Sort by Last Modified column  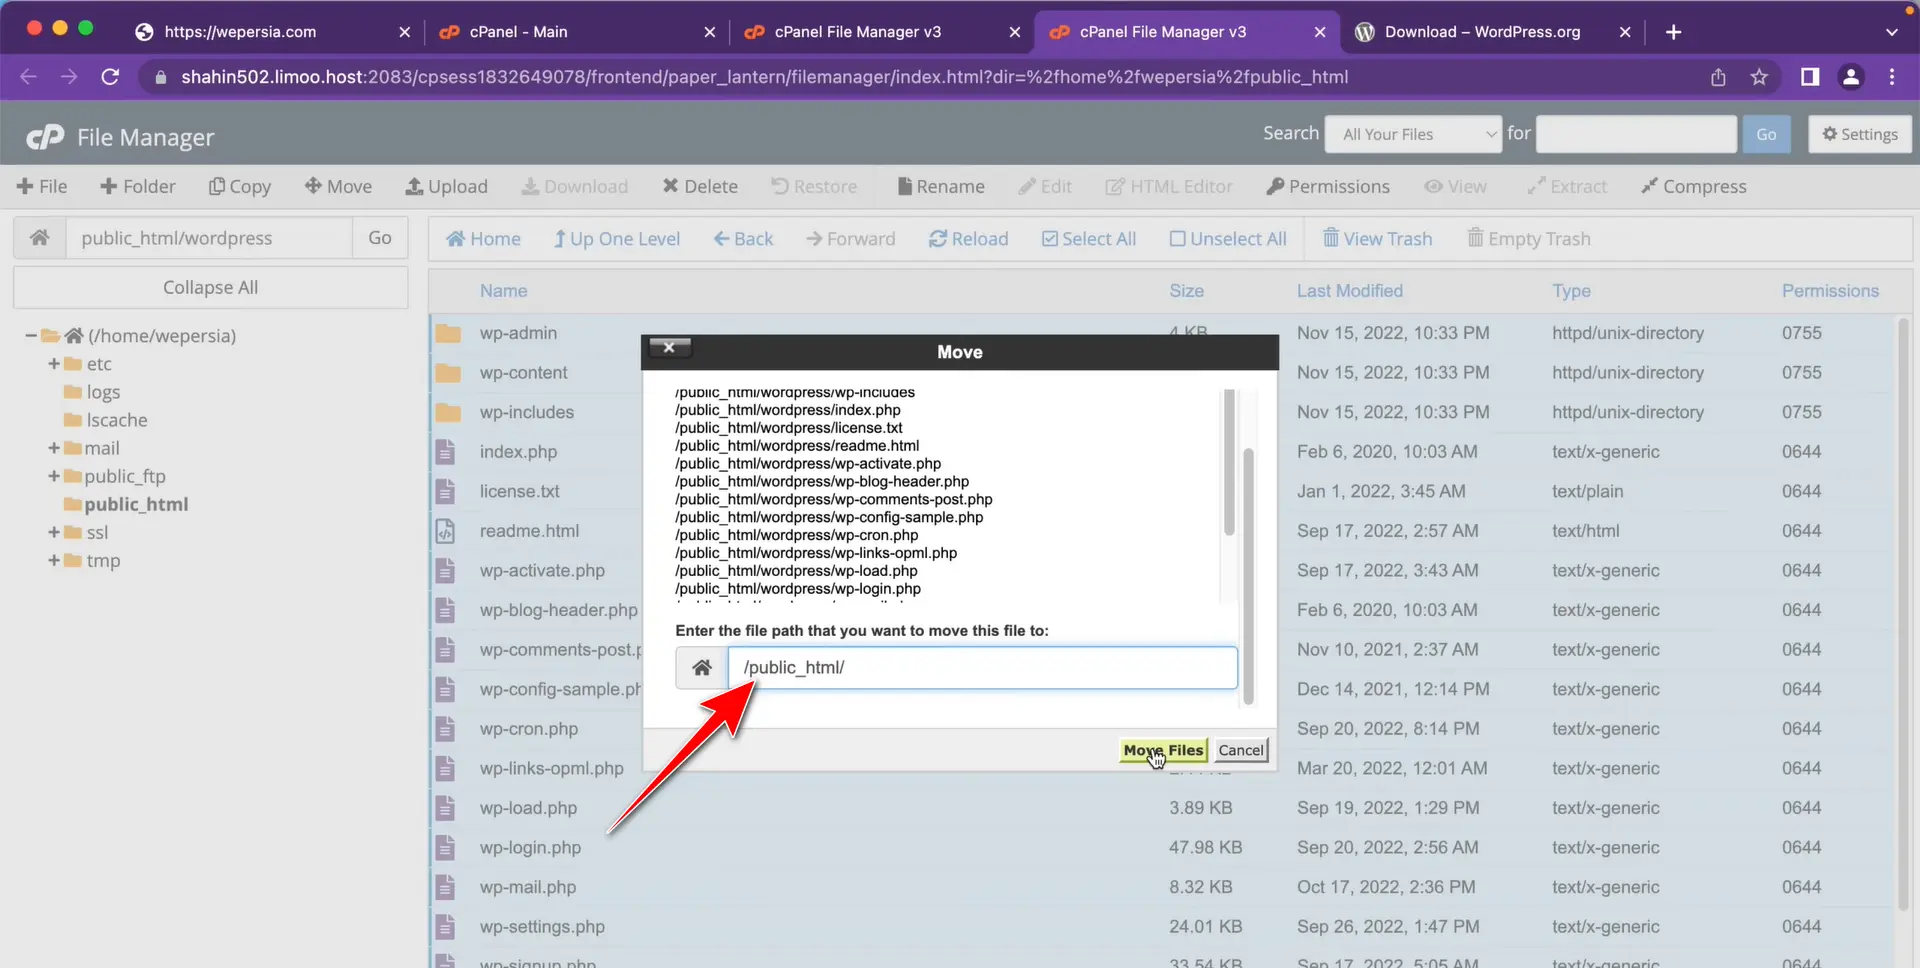coord(1350,291)
